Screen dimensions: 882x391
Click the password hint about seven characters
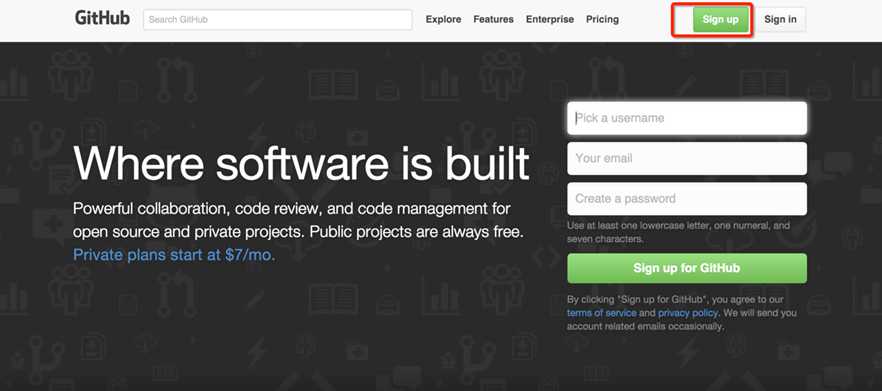click(x=678, y=232)
